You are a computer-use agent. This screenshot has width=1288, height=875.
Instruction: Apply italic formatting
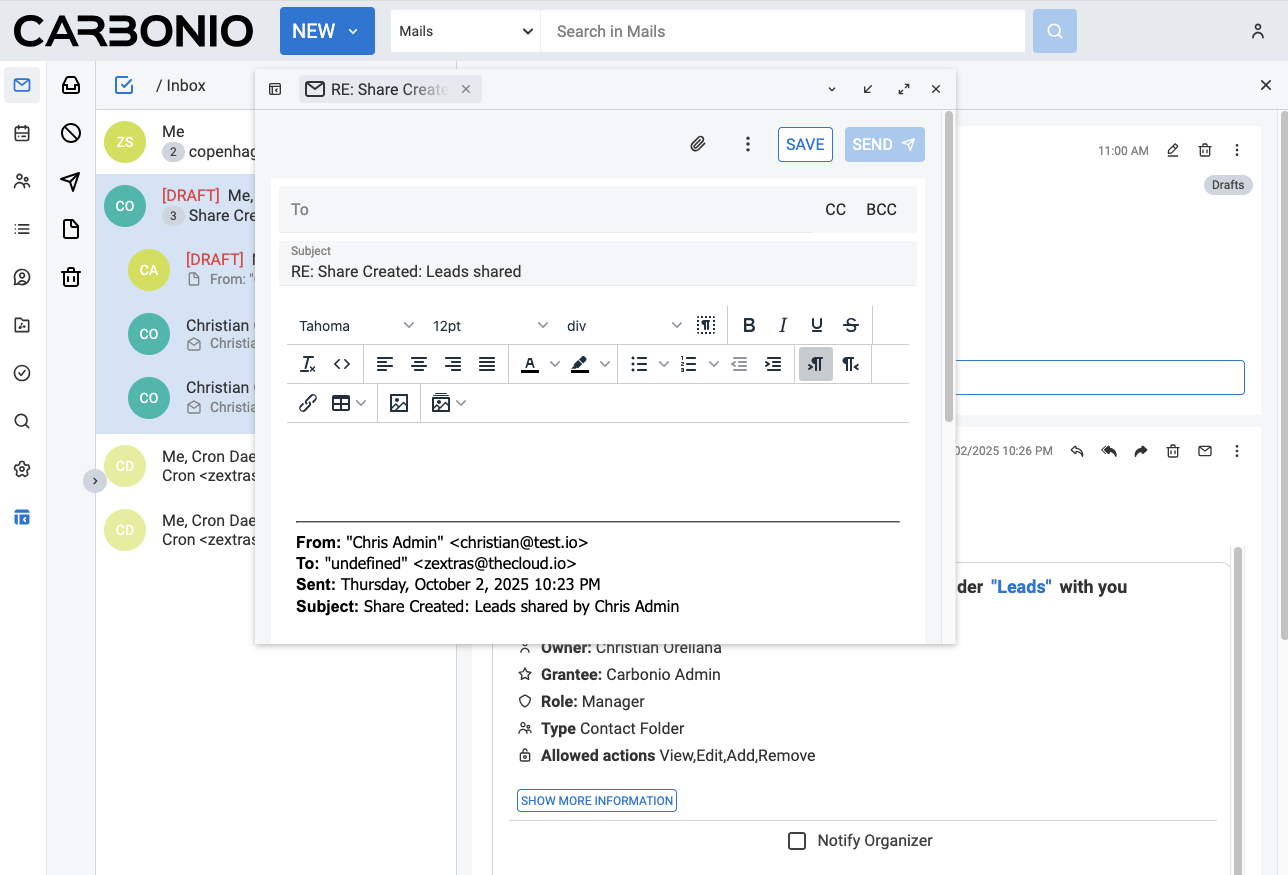click(x=783, y=325)
